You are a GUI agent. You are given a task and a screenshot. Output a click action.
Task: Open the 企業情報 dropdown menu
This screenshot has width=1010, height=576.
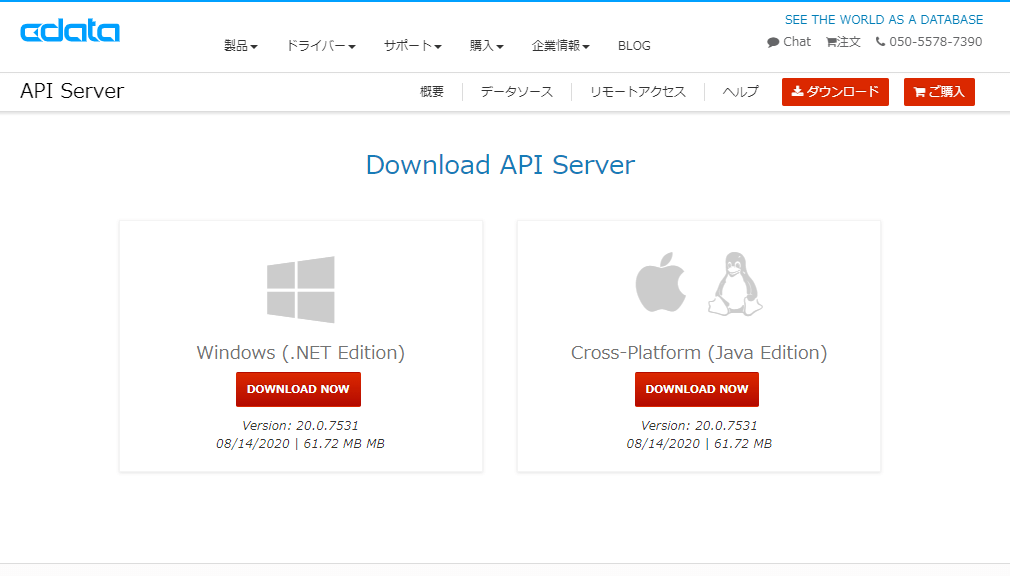tap(560, 46)
